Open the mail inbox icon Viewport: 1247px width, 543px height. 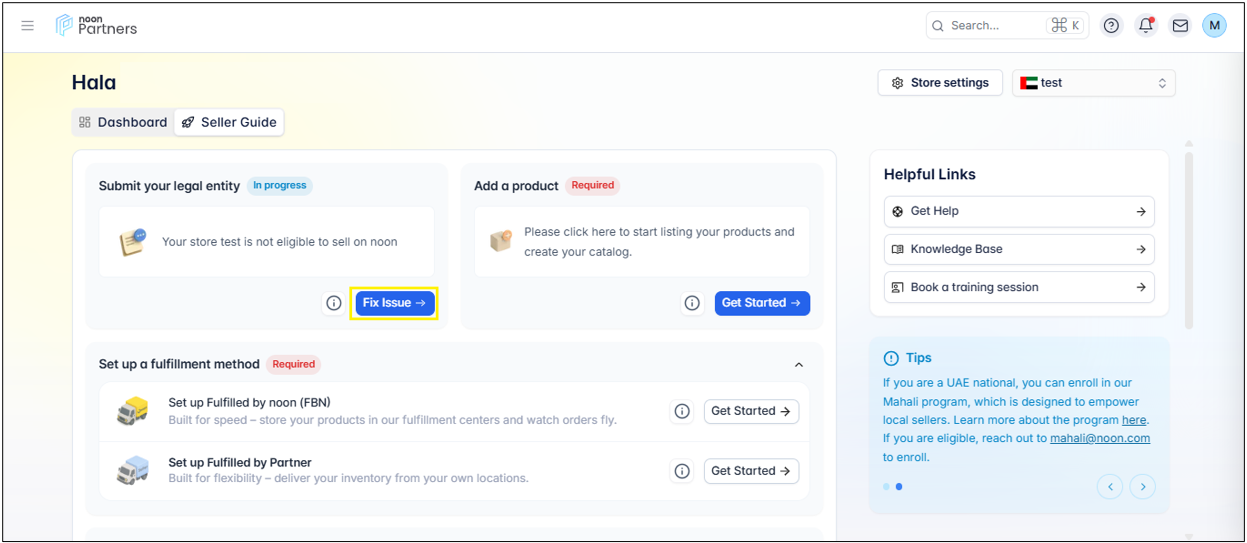tap(1180, 26)
